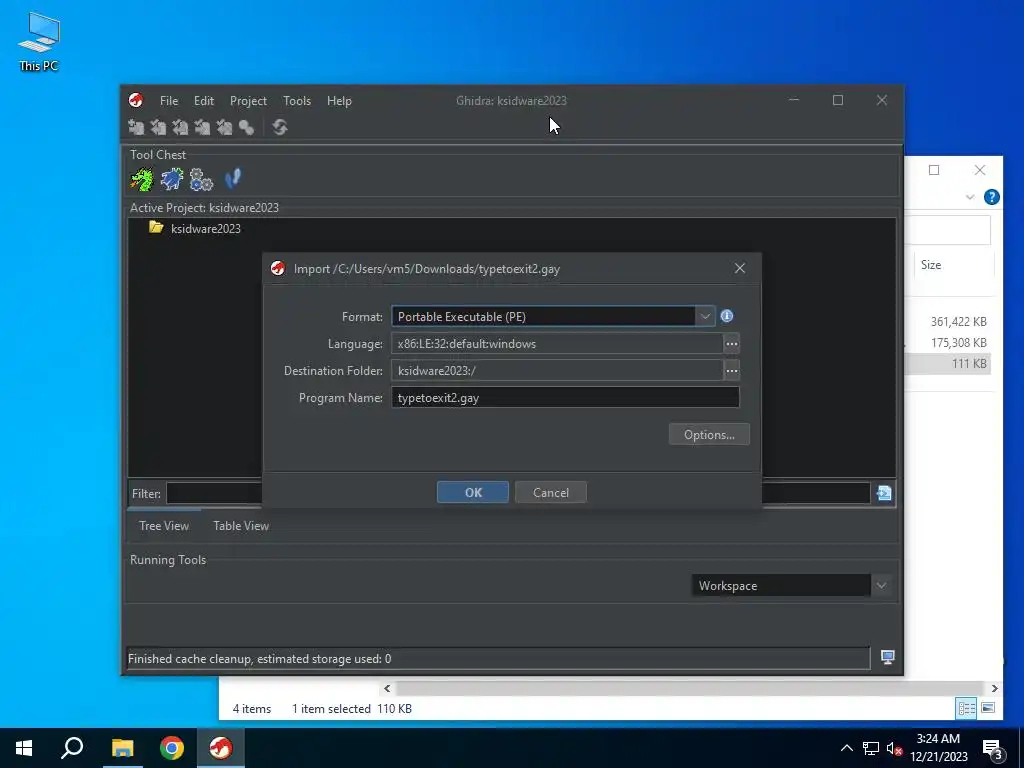Open the Edit menu
The image size is (1024, 768).
pyautogui.click(x=204, y=101)
